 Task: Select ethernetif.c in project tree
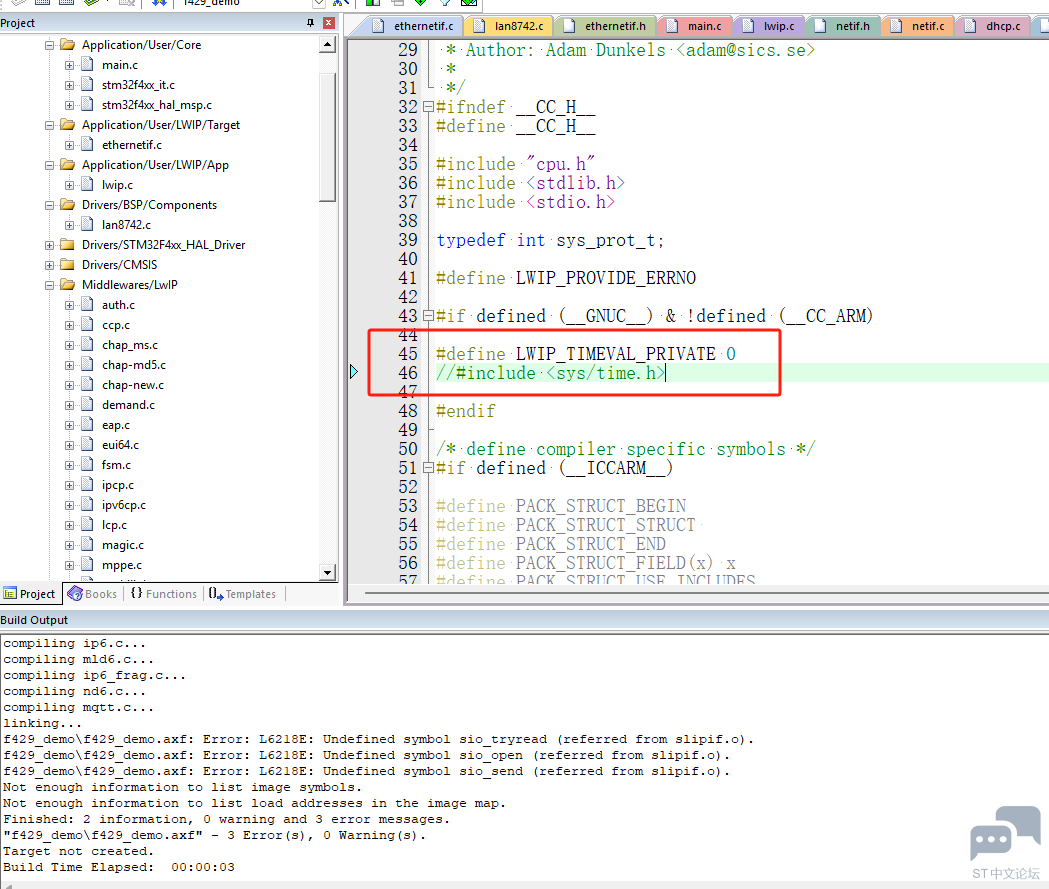click(131, 145)
